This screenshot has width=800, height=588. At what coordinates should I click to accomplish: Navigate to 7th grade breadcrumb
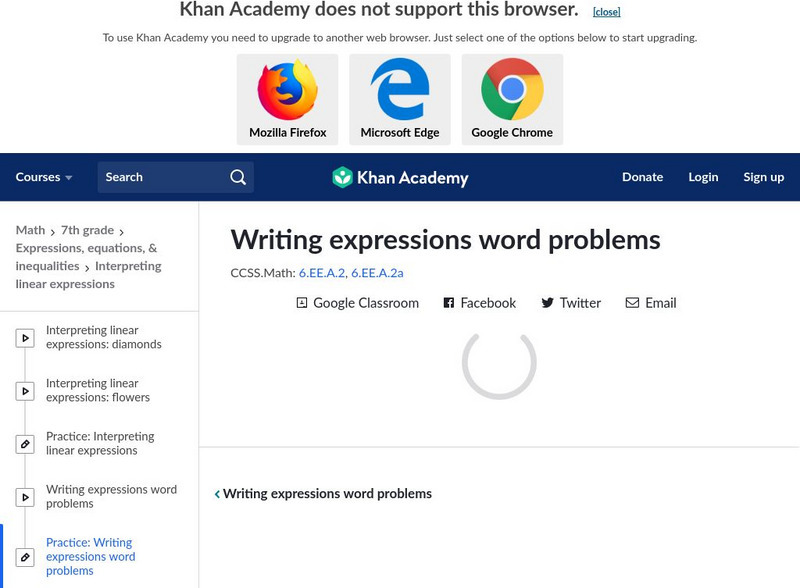(x=87, y=230)
